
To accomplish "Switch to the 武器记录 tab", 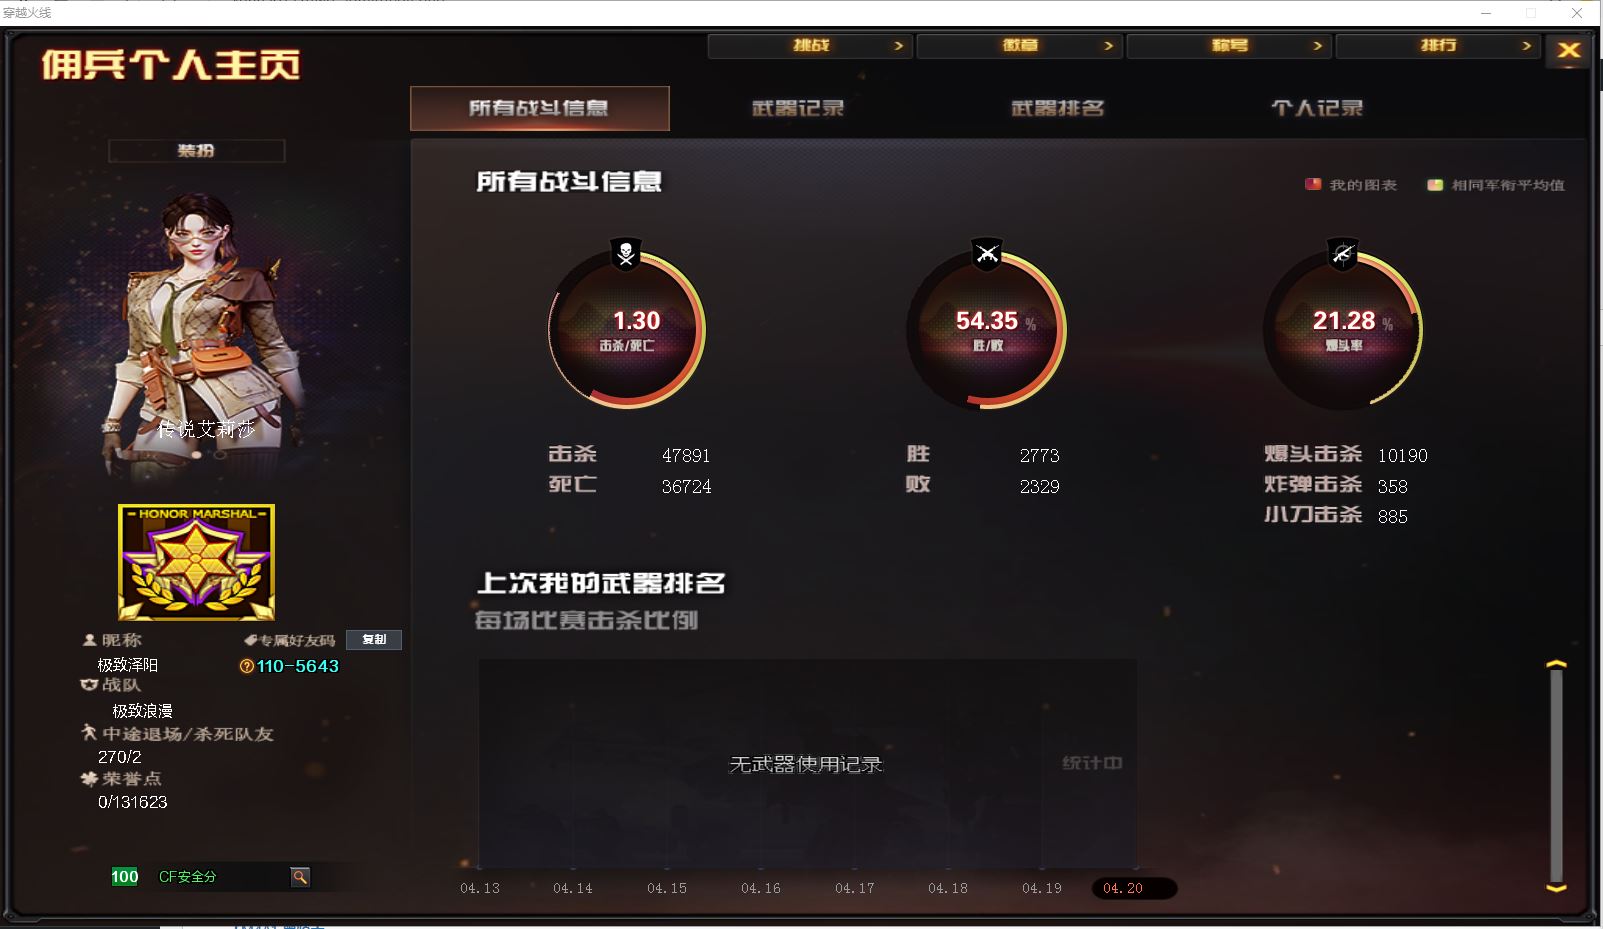I will point(798,108).
